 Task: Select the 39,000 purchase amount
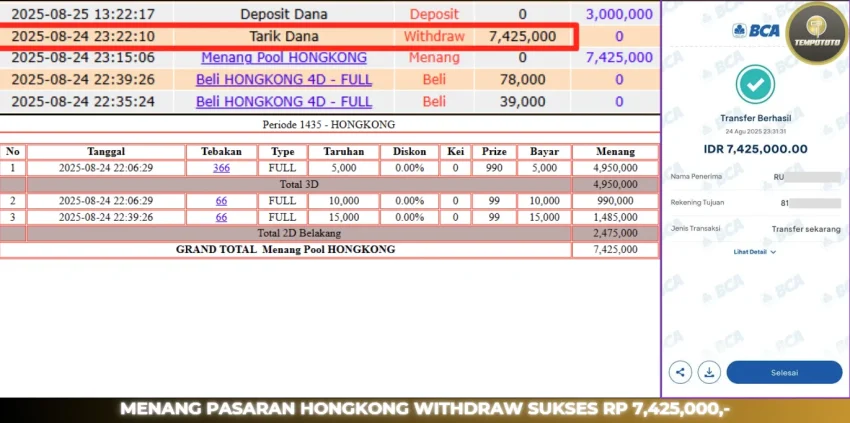click(x=522, y=101)
